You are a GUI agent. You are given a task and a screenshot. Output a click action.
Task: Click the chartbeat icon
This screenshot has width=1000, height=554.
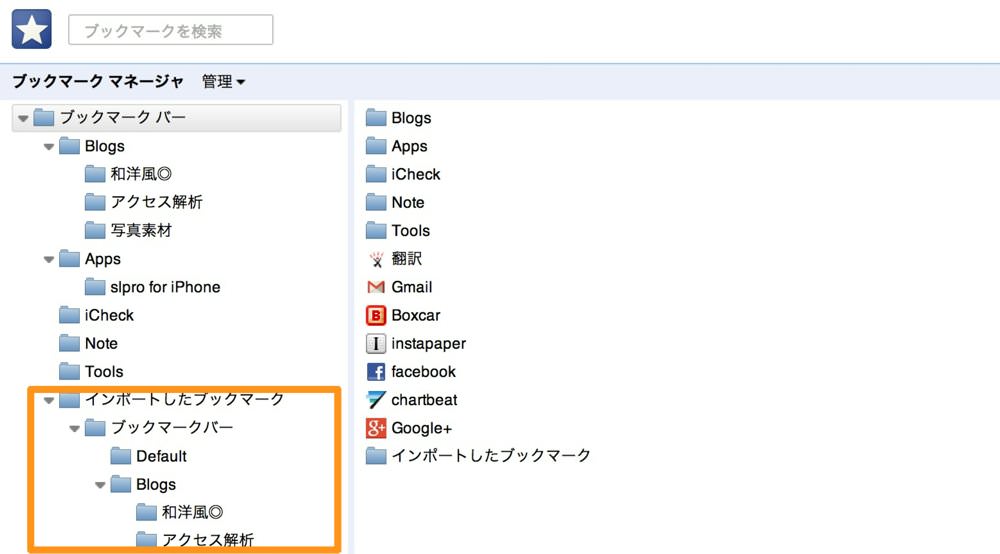tap(376, 400)
